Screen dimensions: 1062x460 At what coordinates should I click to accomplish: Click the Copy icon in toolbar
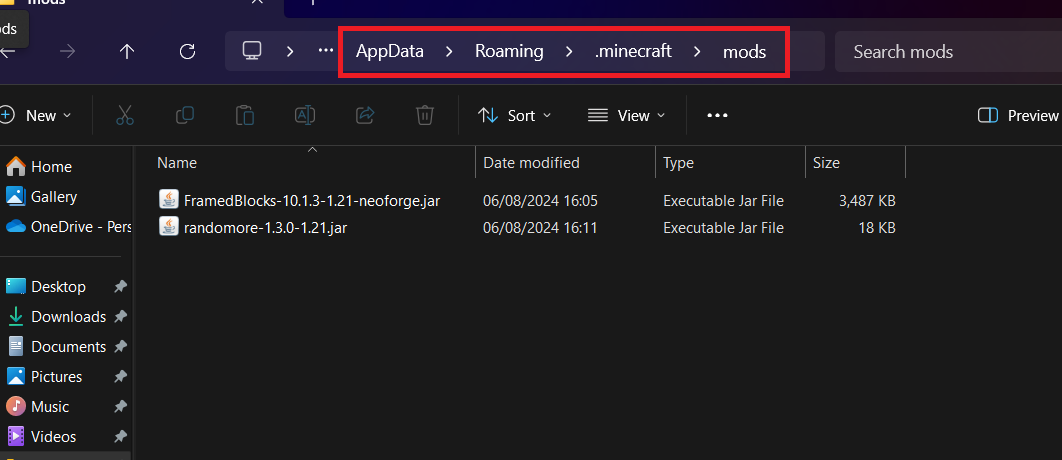[x=185, y=115]
